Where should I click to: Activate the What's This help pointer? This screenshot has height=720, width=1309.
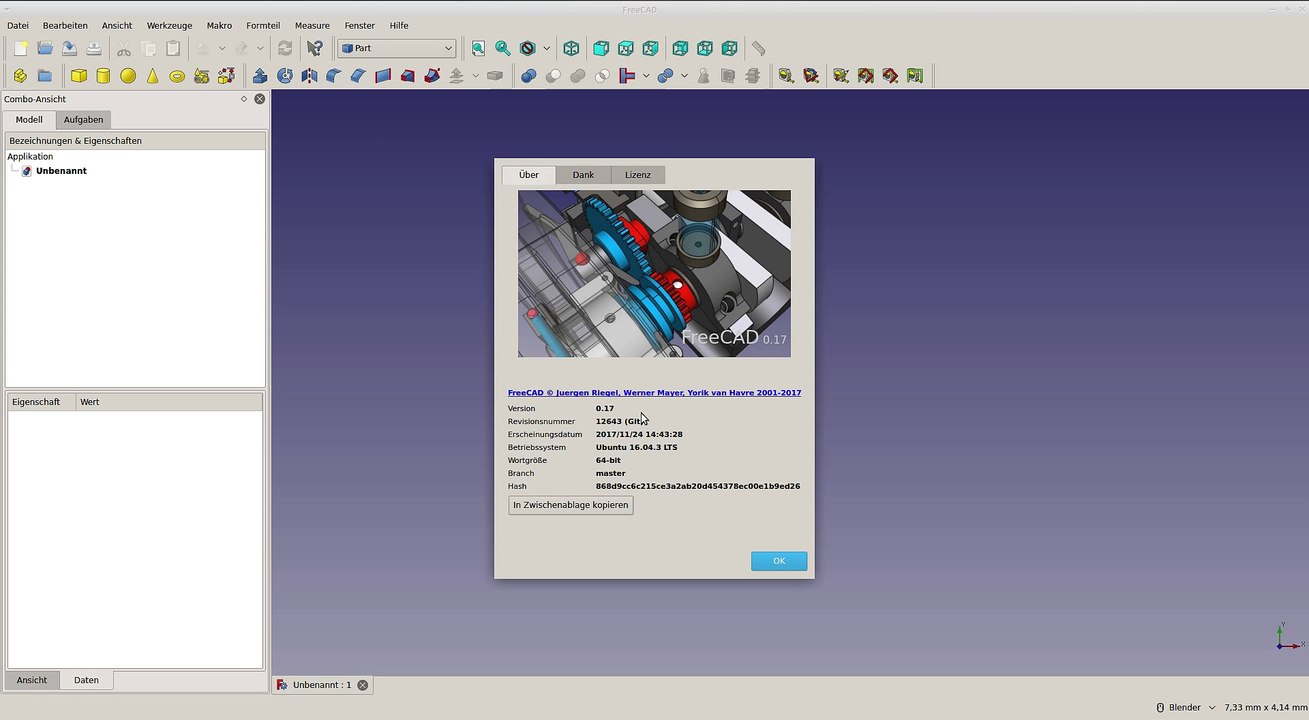315,48
